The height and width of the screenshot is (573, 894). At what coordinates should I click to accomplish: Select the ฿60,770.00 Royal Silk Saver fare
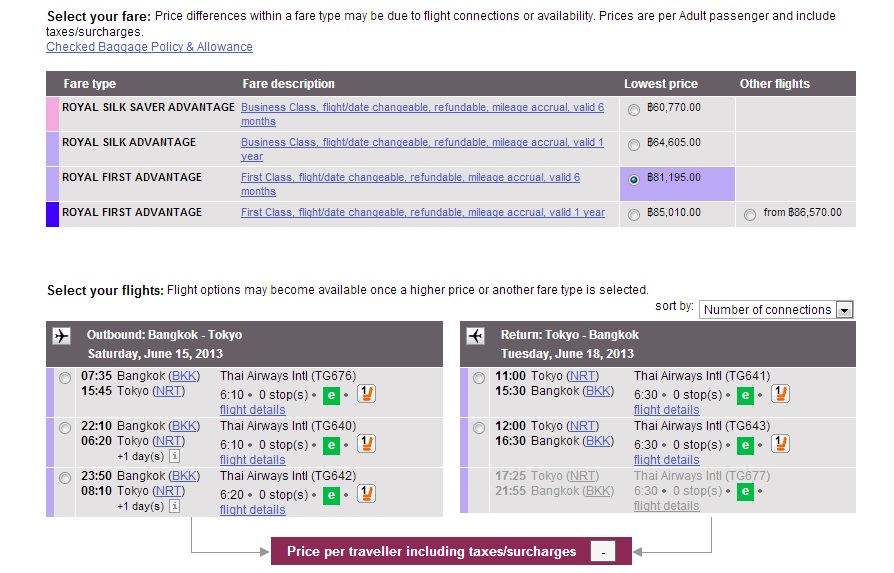click(634, 110)
